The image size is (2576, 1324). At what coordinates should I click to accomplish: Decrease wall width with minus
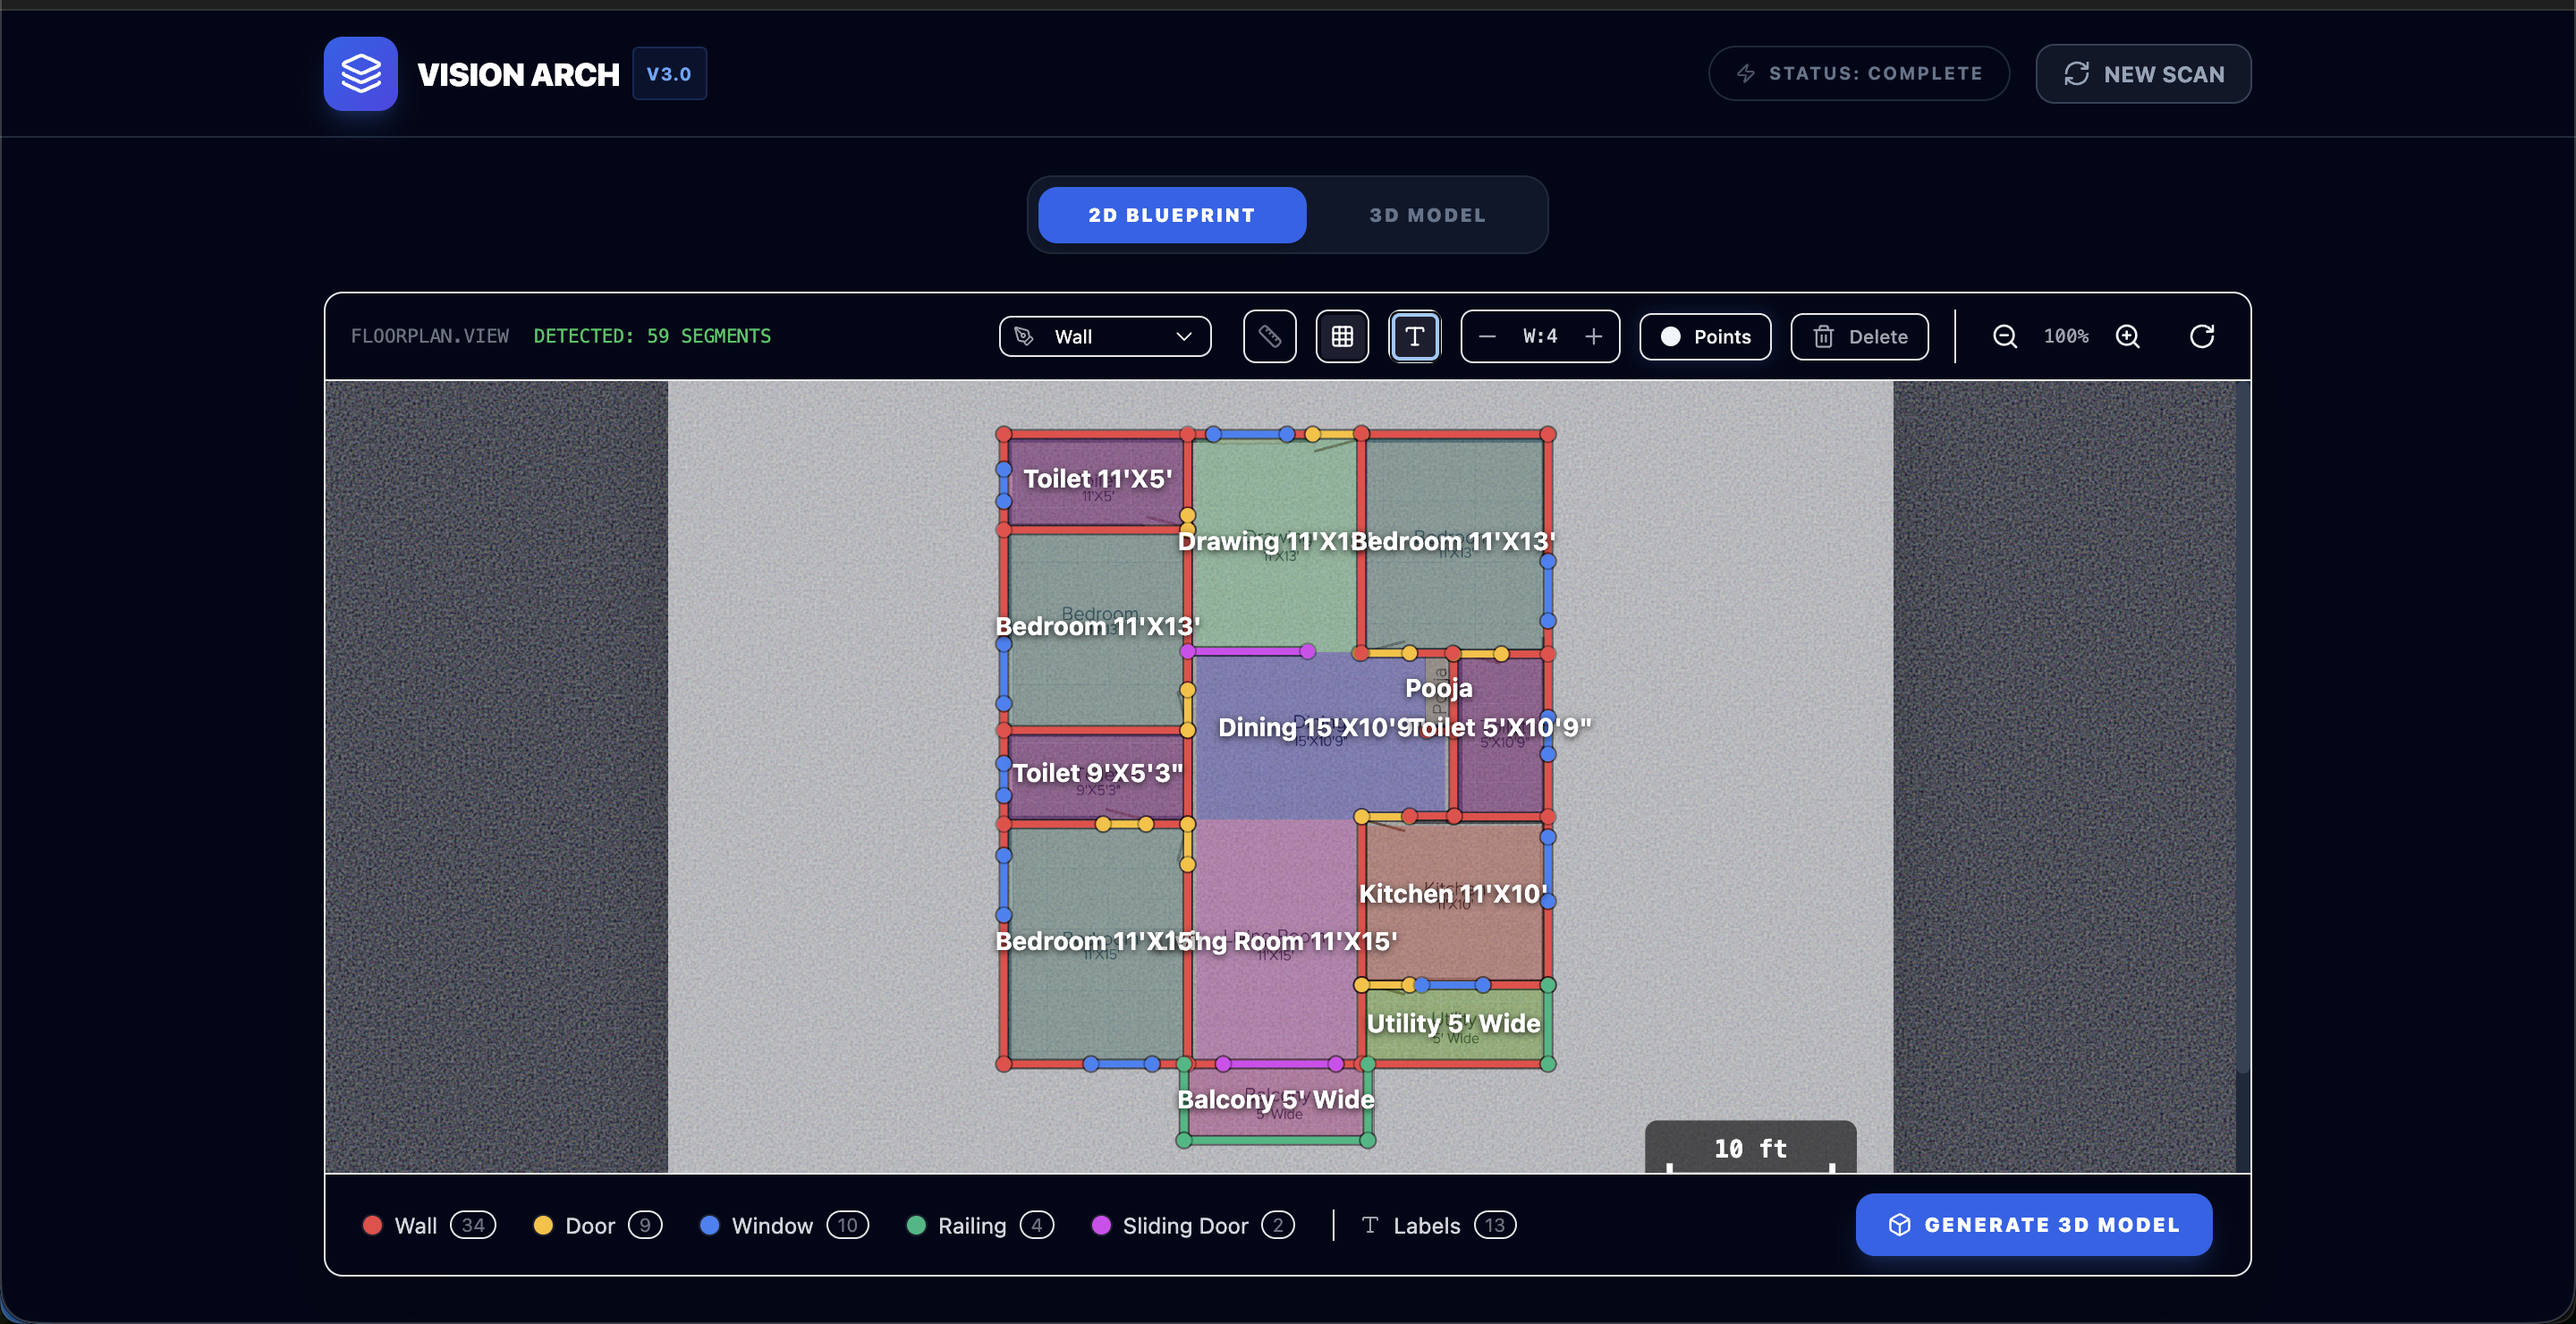(1487, 336)
